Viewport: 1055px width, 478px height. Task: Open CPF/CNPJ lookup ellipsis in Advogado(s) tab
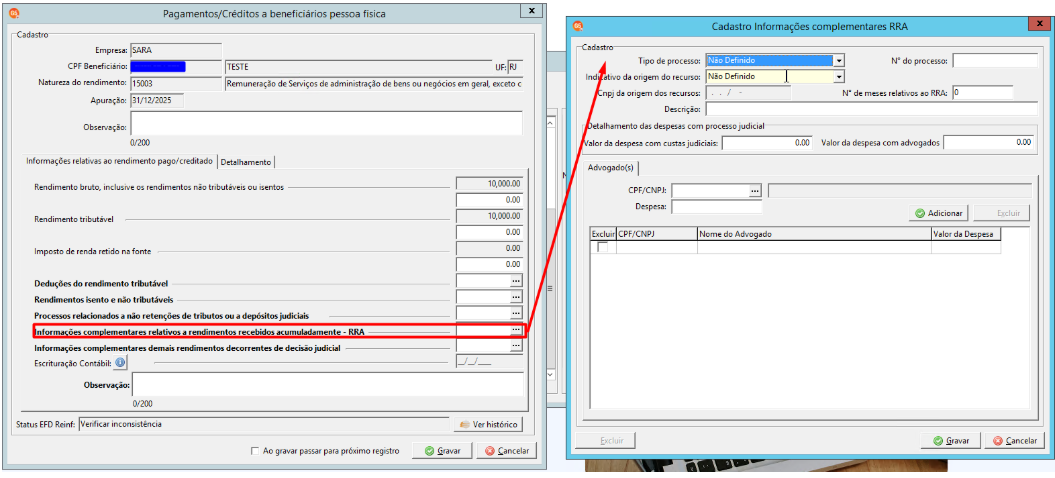coord(755,191)
